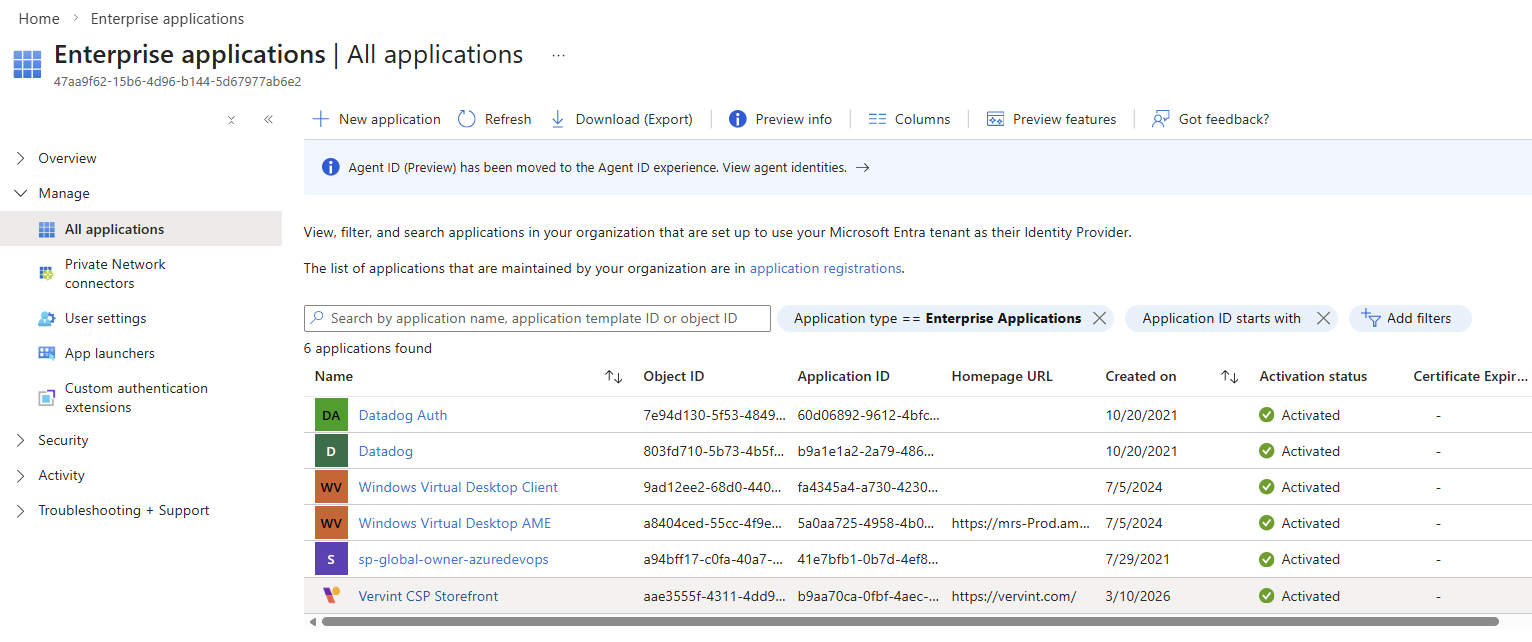
Task: Open User settings from the sidebar
Action: 106,317
